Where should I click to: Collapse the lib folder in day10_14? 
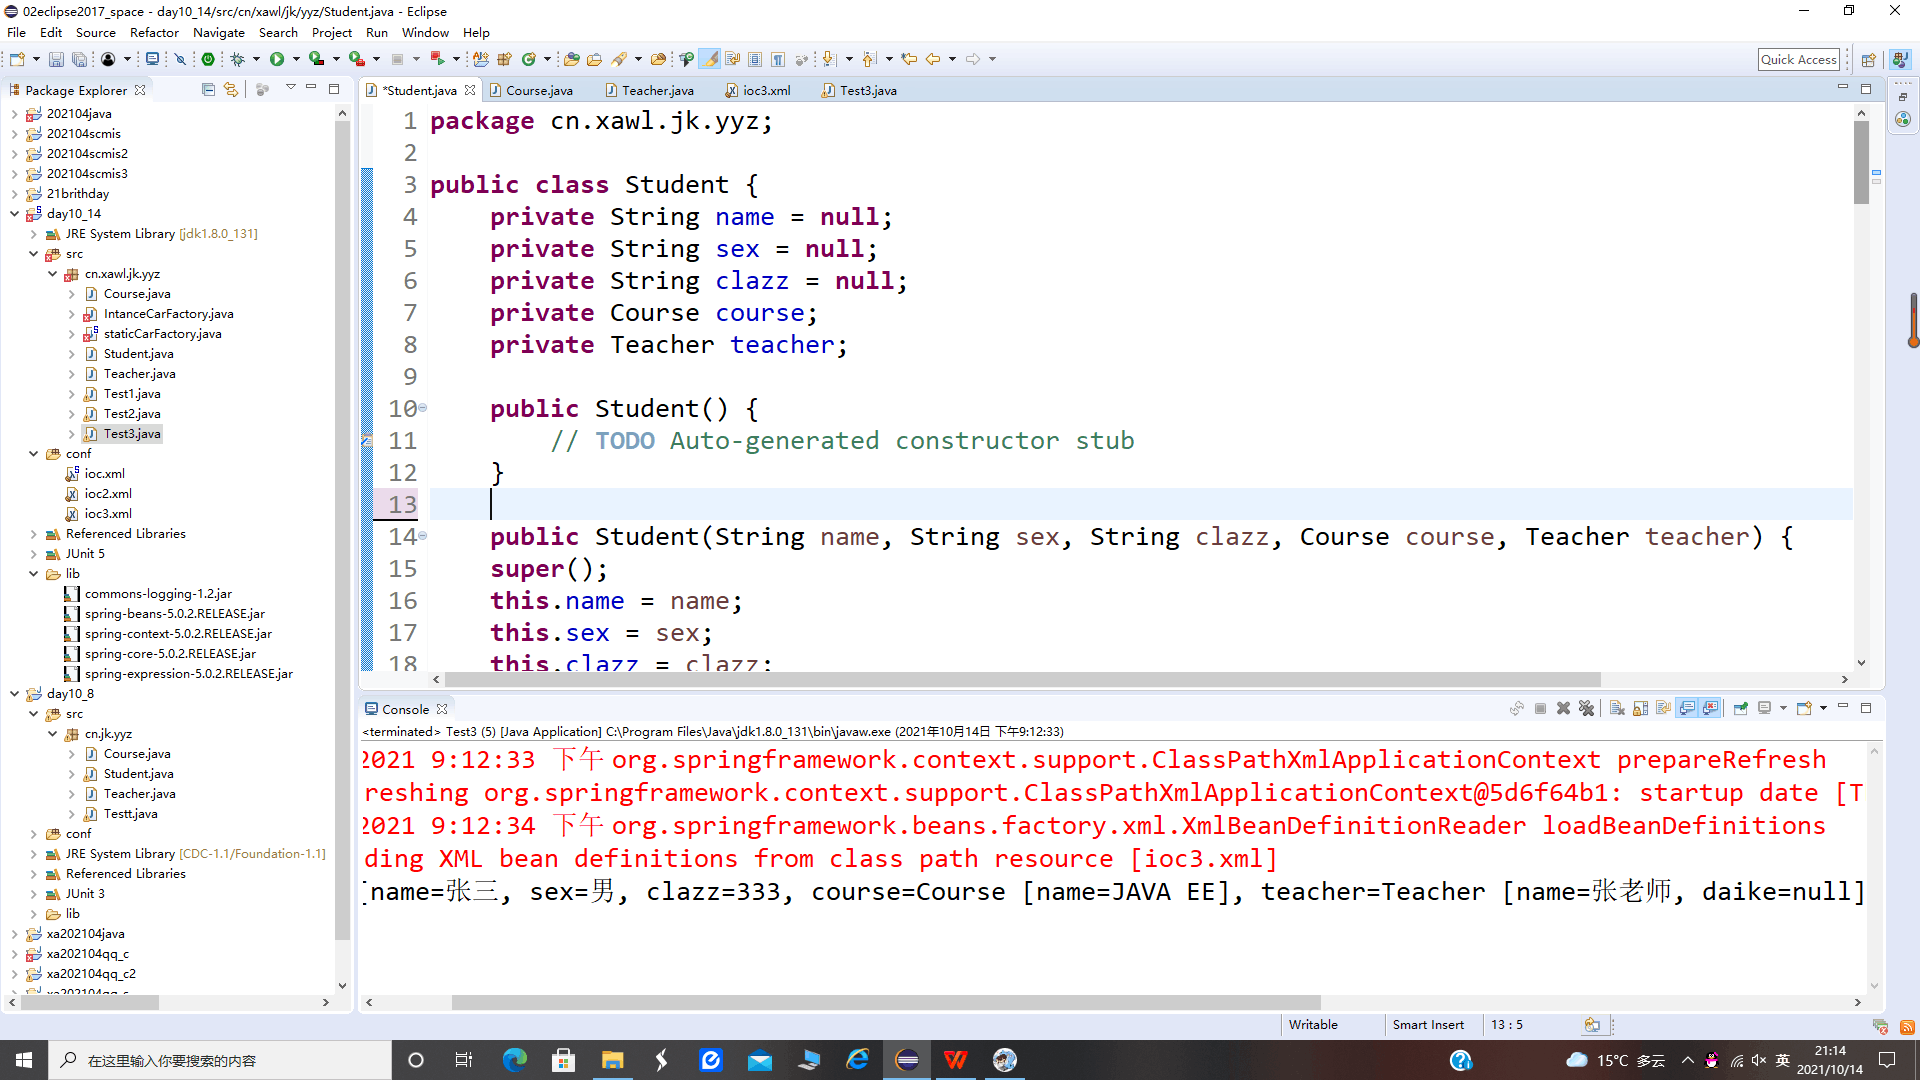(x=34, y=574)
